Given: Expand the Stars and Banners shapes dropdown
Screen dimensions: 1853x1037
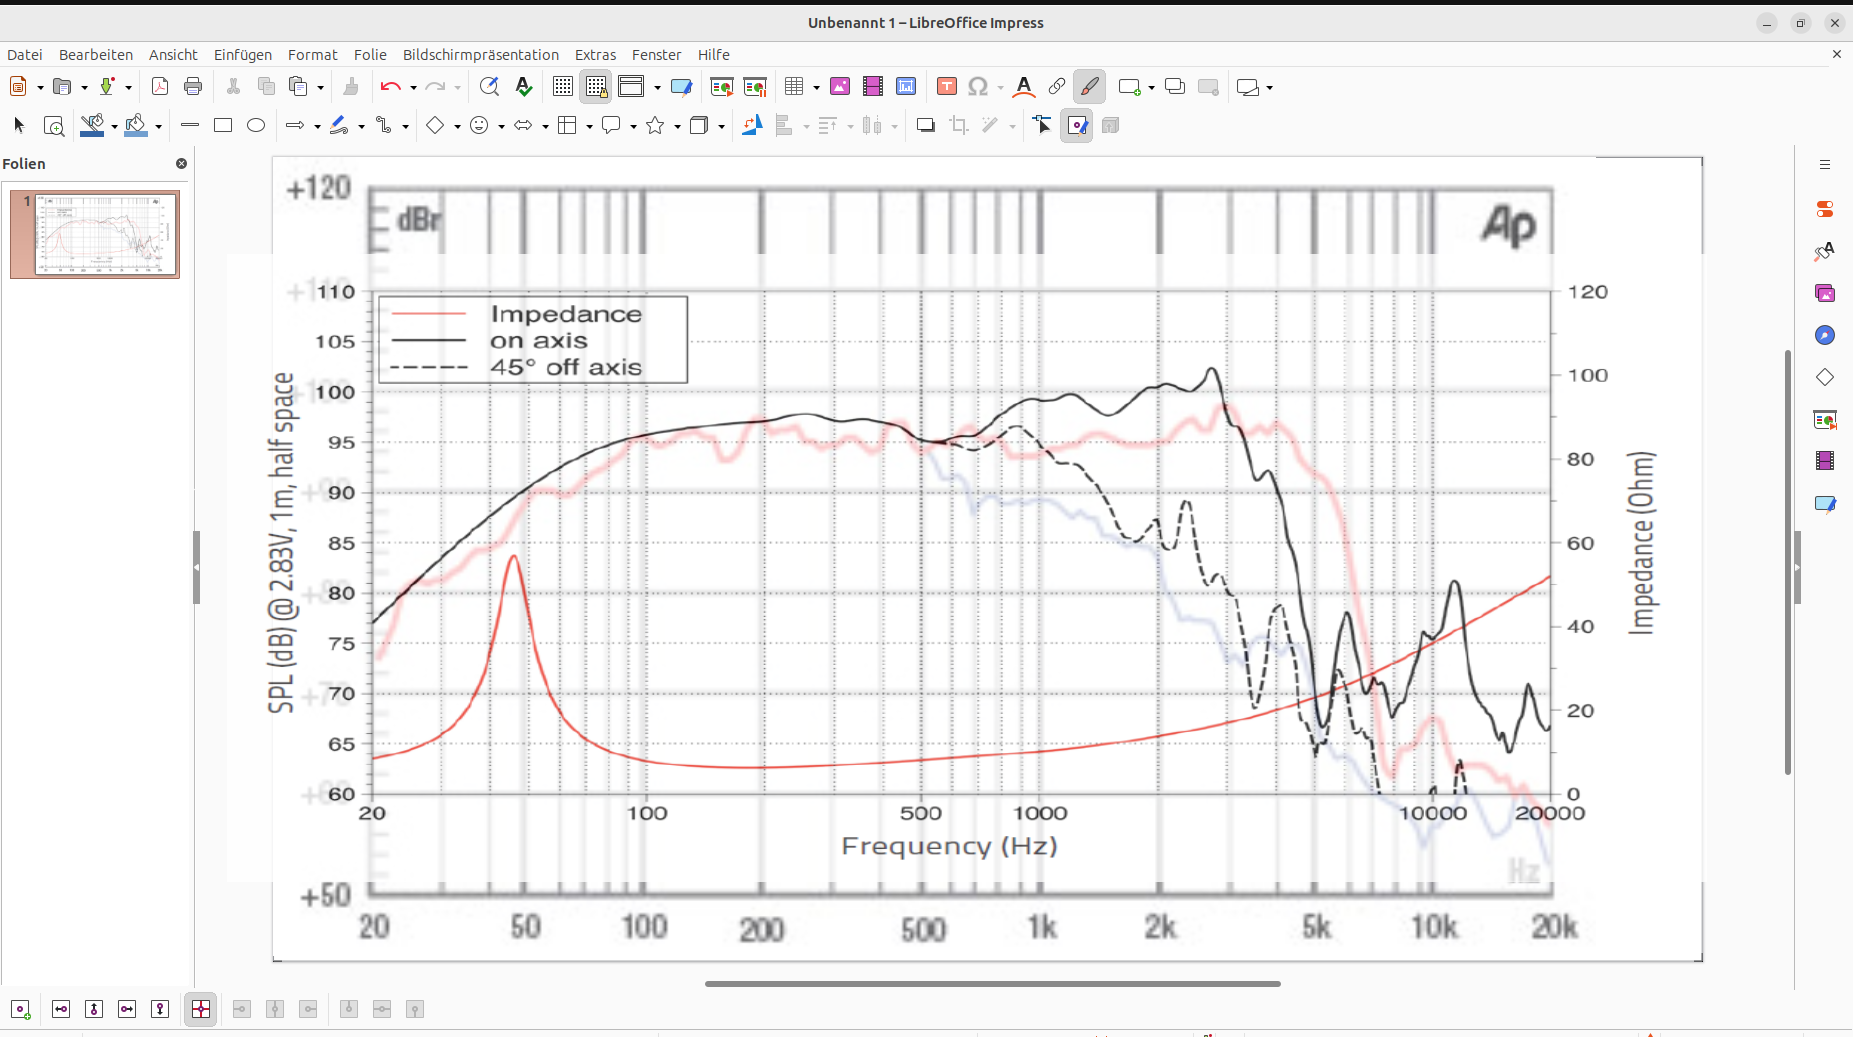Looking at the screenshot, I should pos(677,127).
